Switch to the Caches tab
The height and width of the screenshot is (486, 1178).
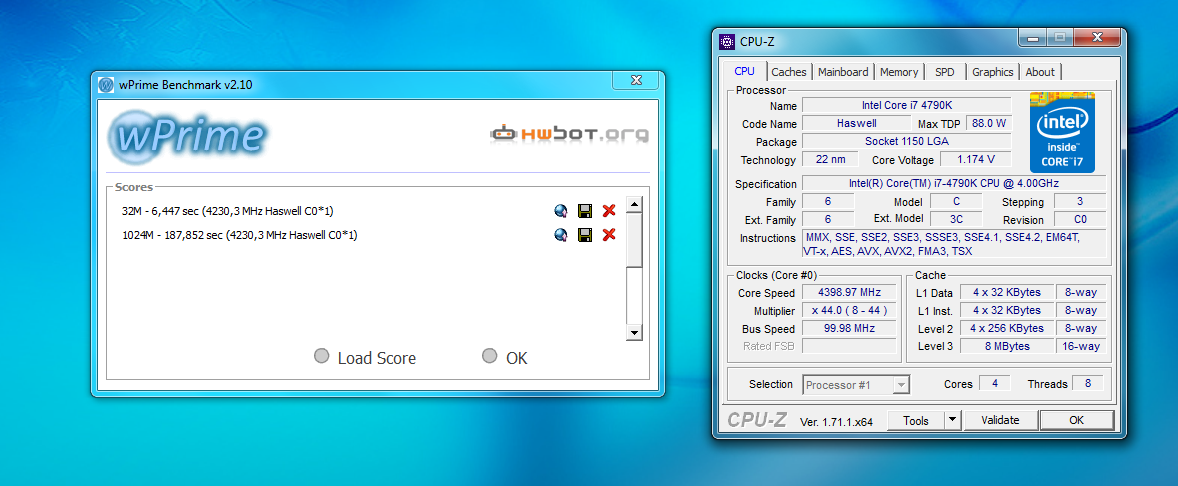789,72
